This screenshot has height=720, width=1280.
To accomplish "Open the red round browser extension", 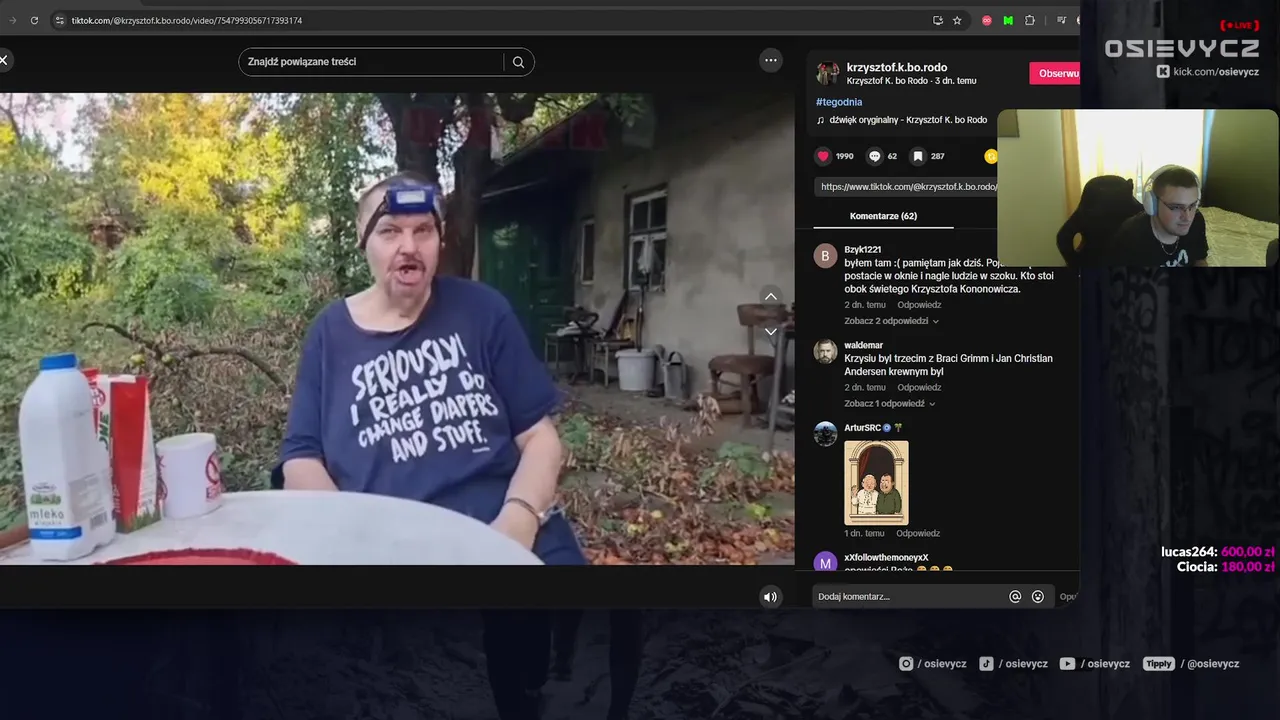I will [987, 20].
